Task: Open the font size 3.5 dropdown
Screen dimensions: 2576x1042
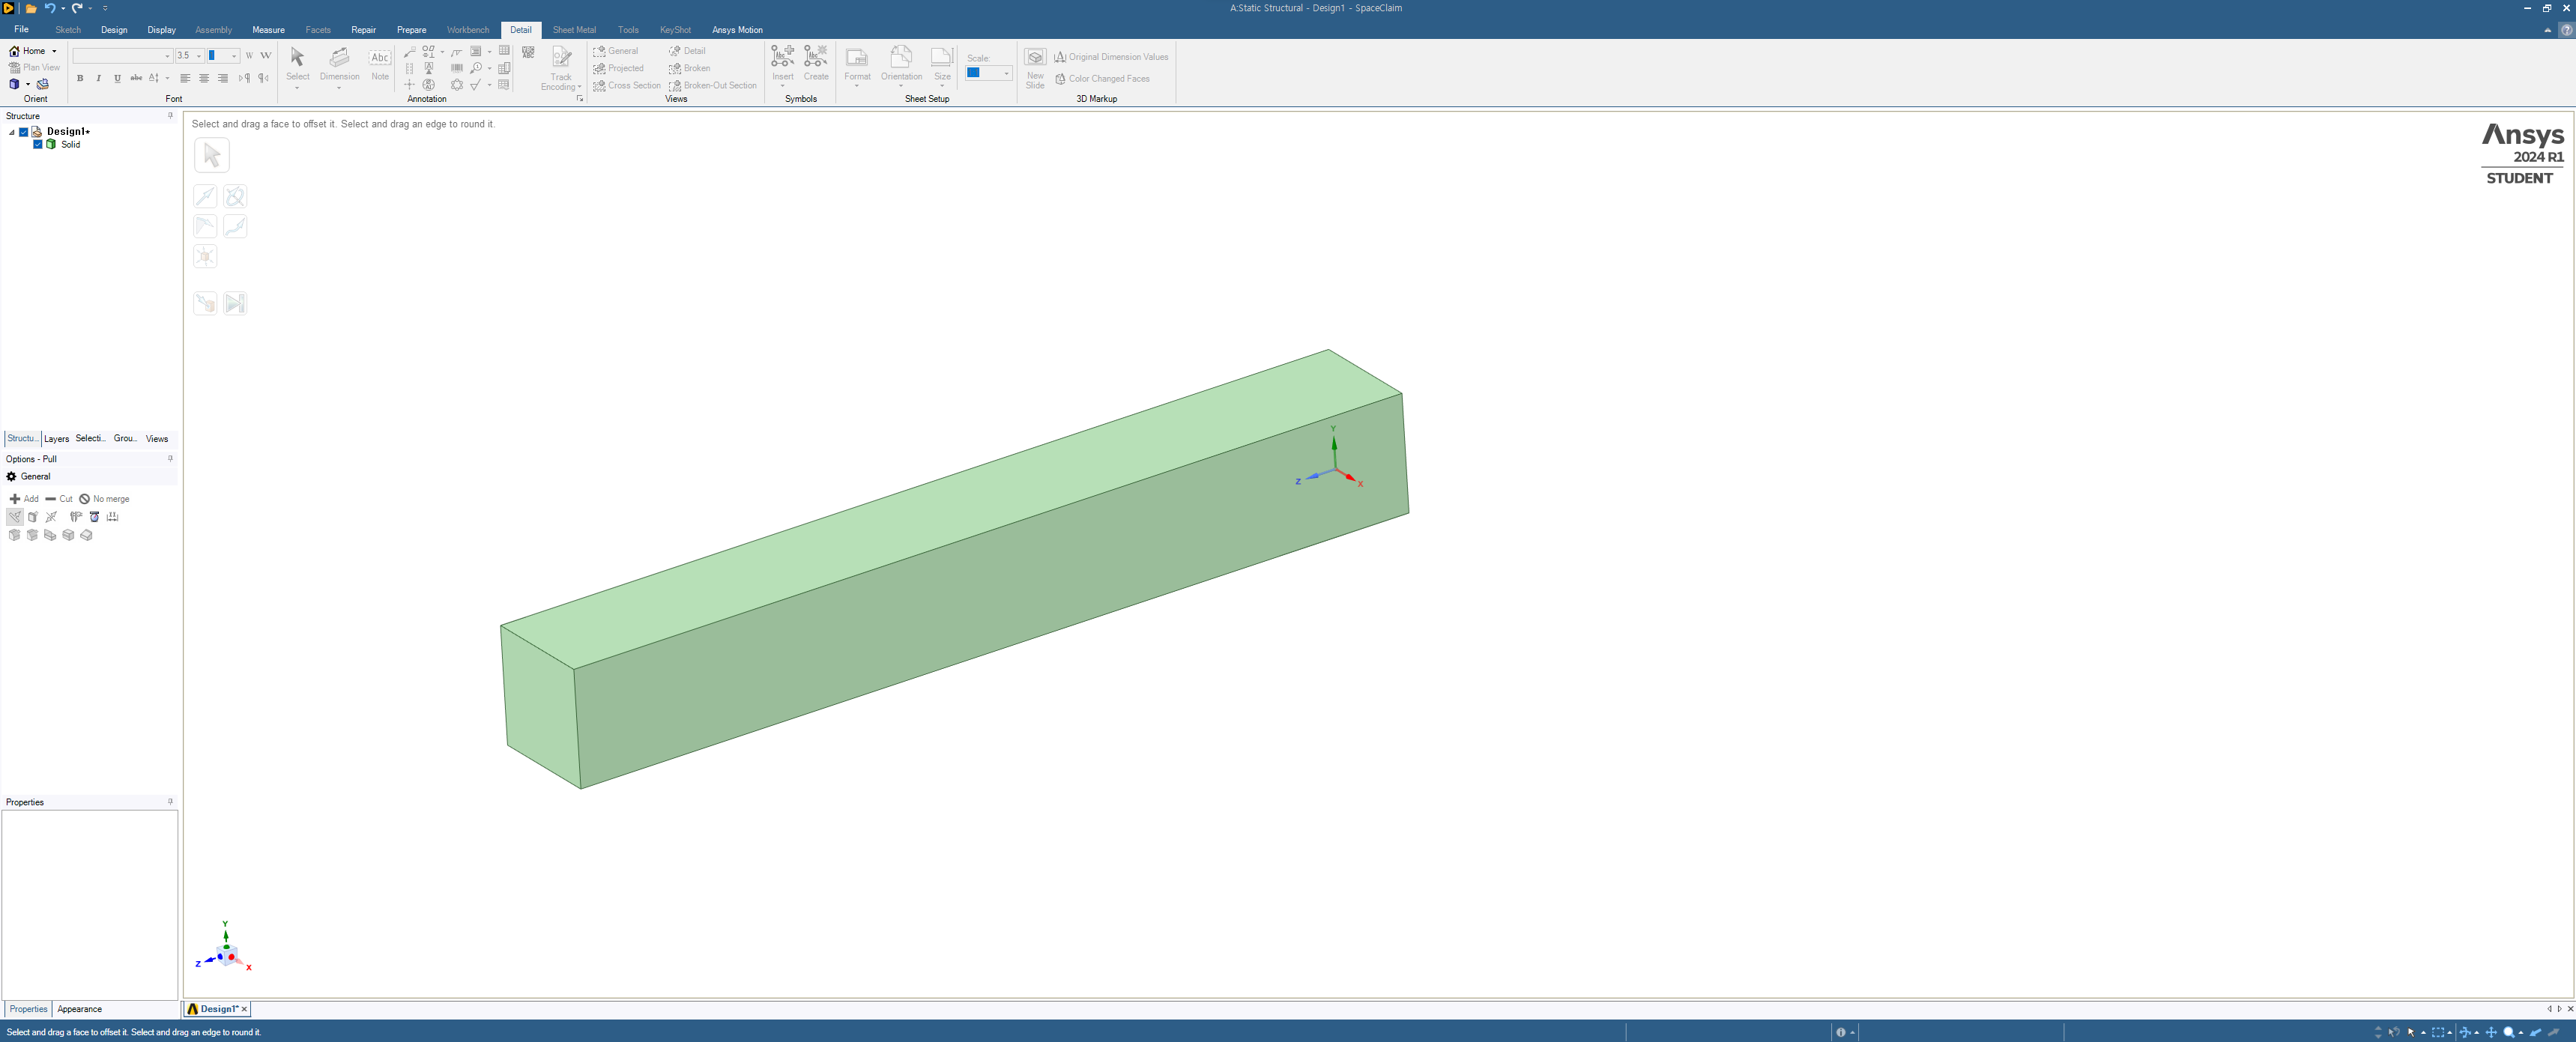Action: tap(199, 56)
